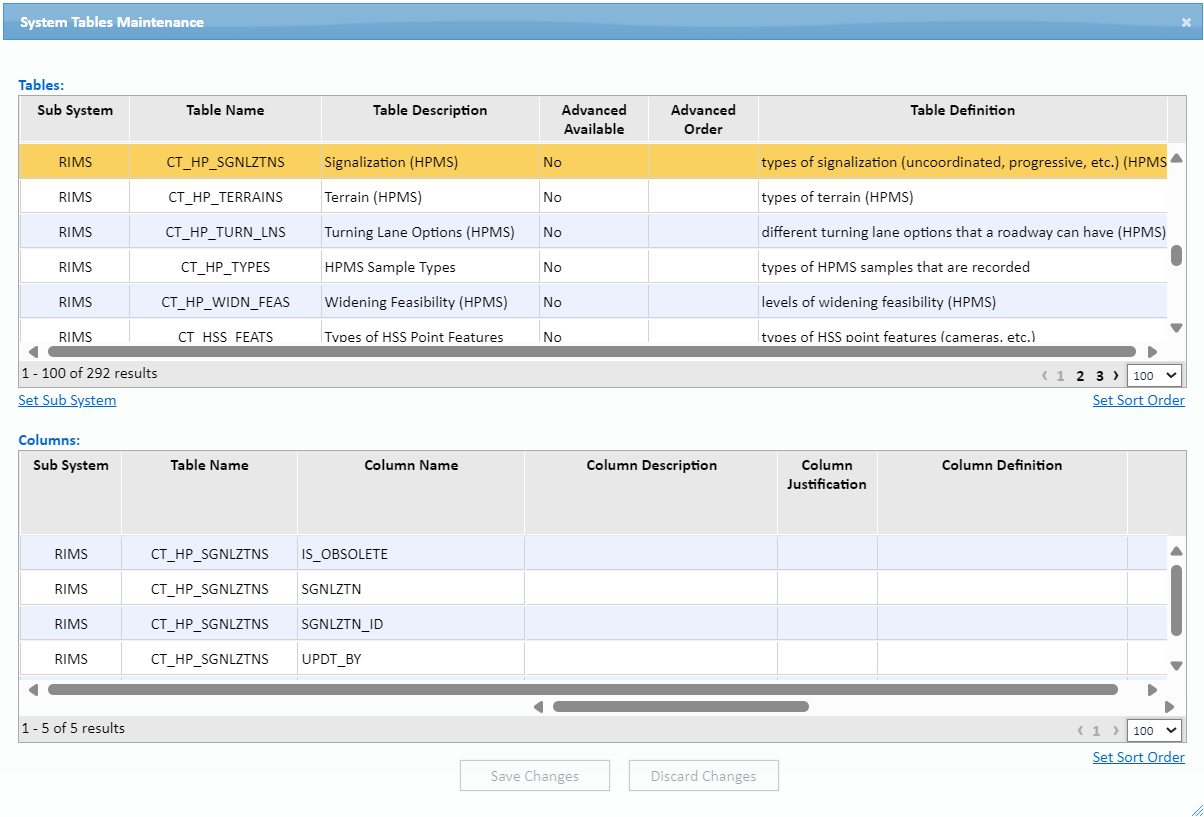Click Columns grid lower horizontal scroll left arrow
1204x817 pixels.
point(538,707)
